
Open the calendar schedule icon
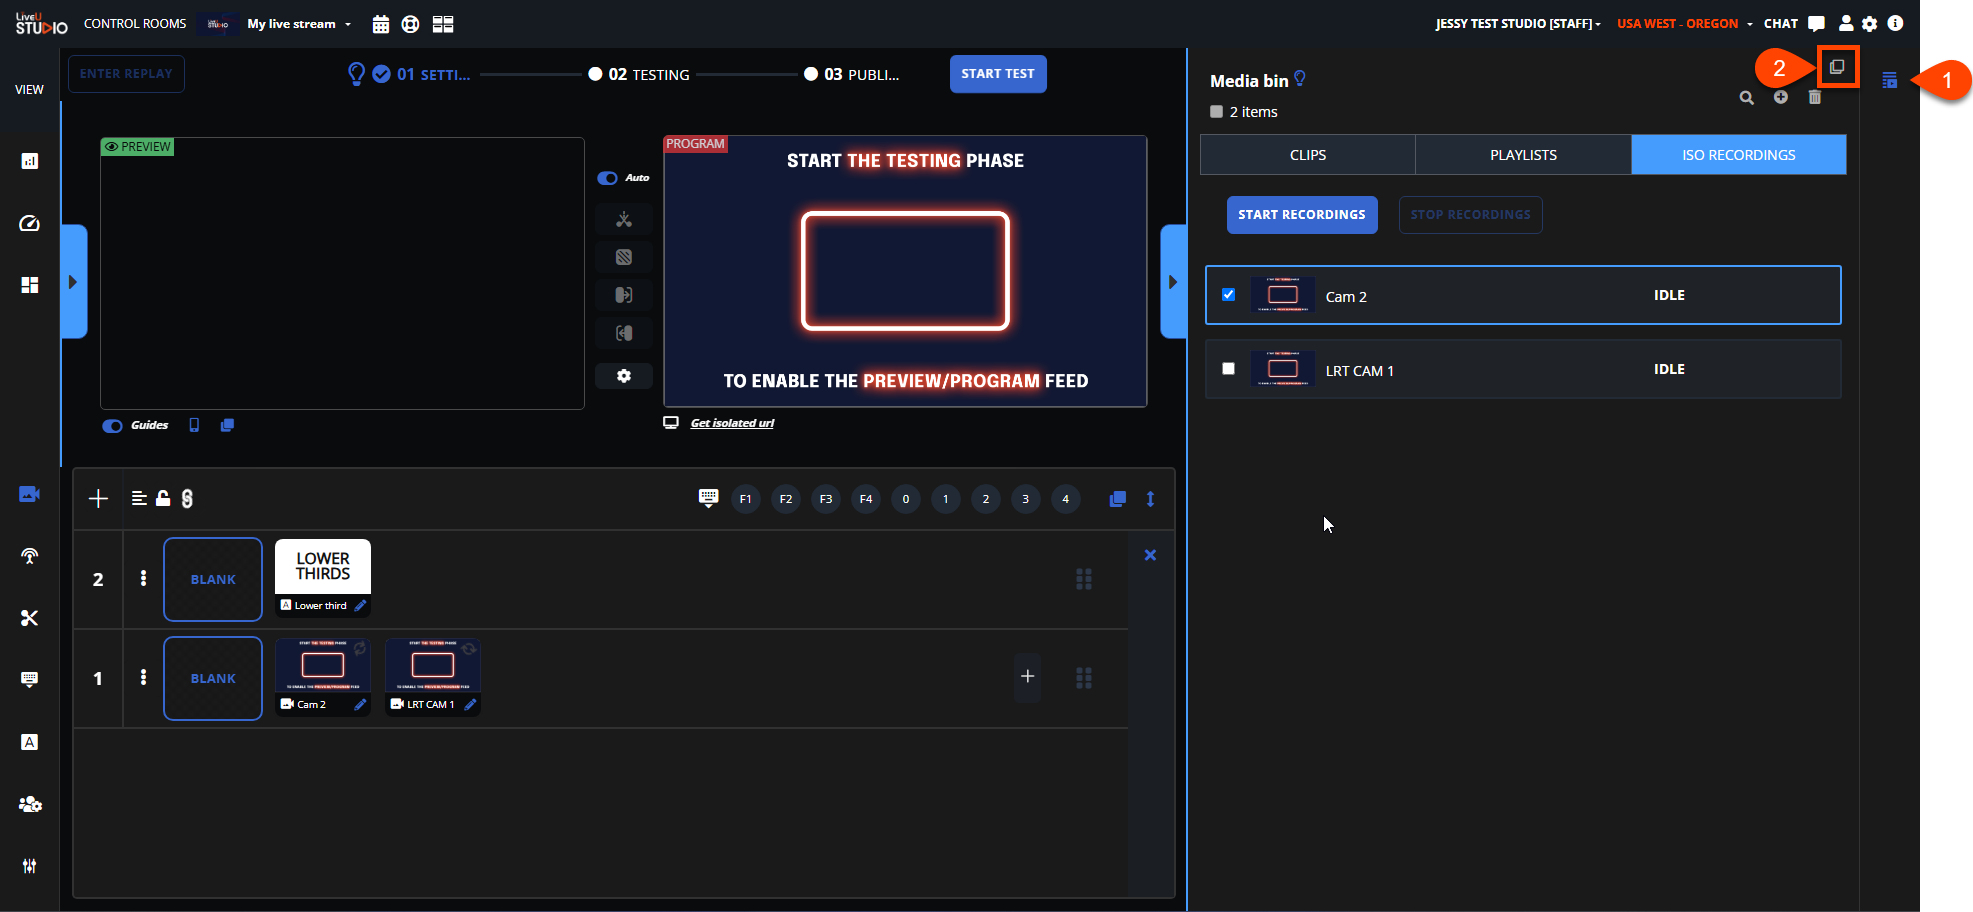click(x=380, y=24)
